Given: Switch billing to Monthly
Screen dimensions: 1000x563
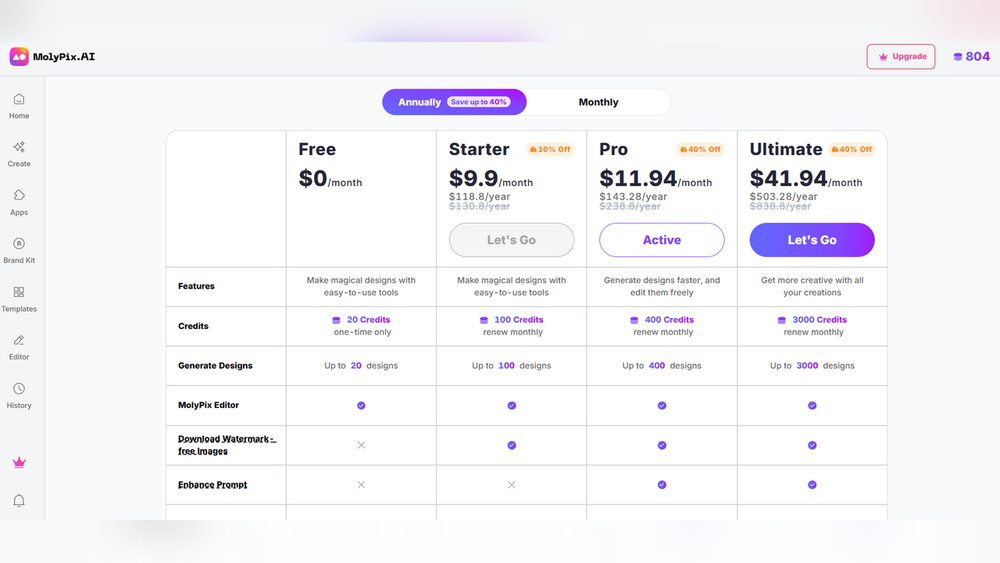Looking at the screenshot, I should 598,102.
